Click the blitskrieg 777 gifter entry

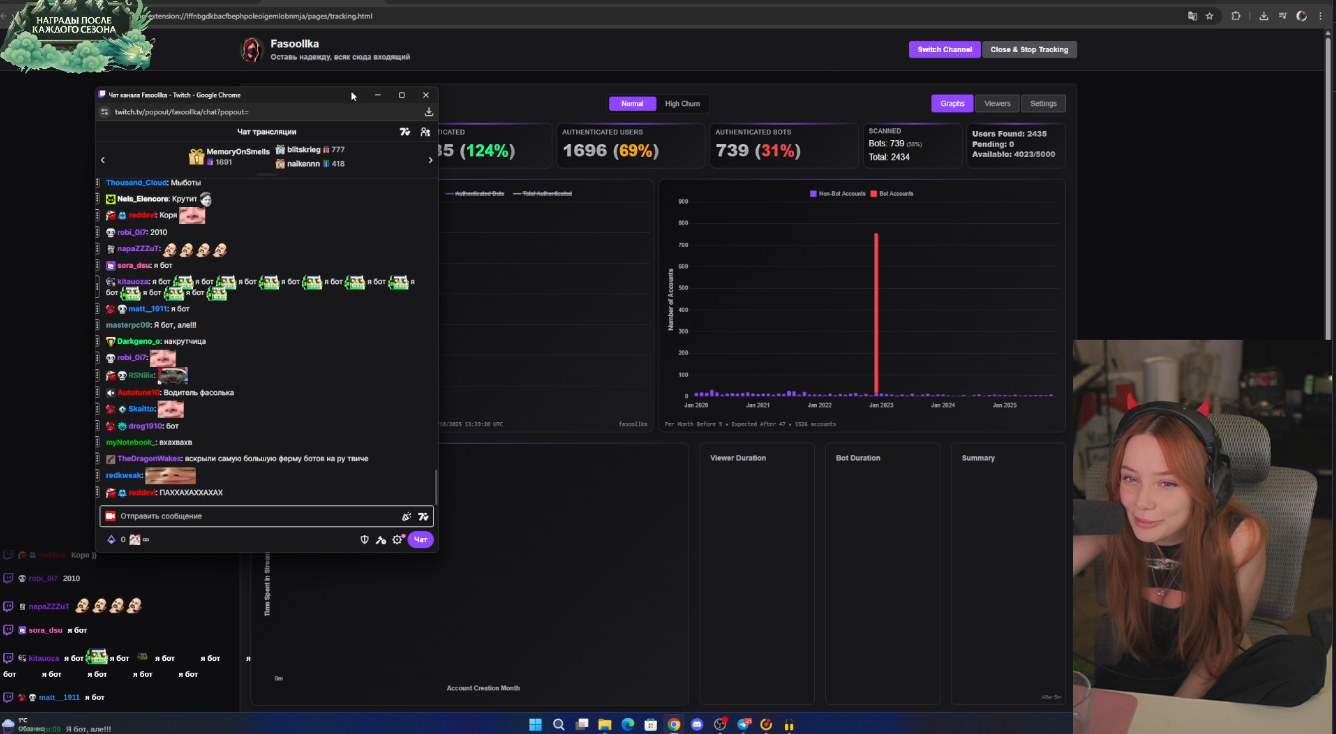coord(310,150)
